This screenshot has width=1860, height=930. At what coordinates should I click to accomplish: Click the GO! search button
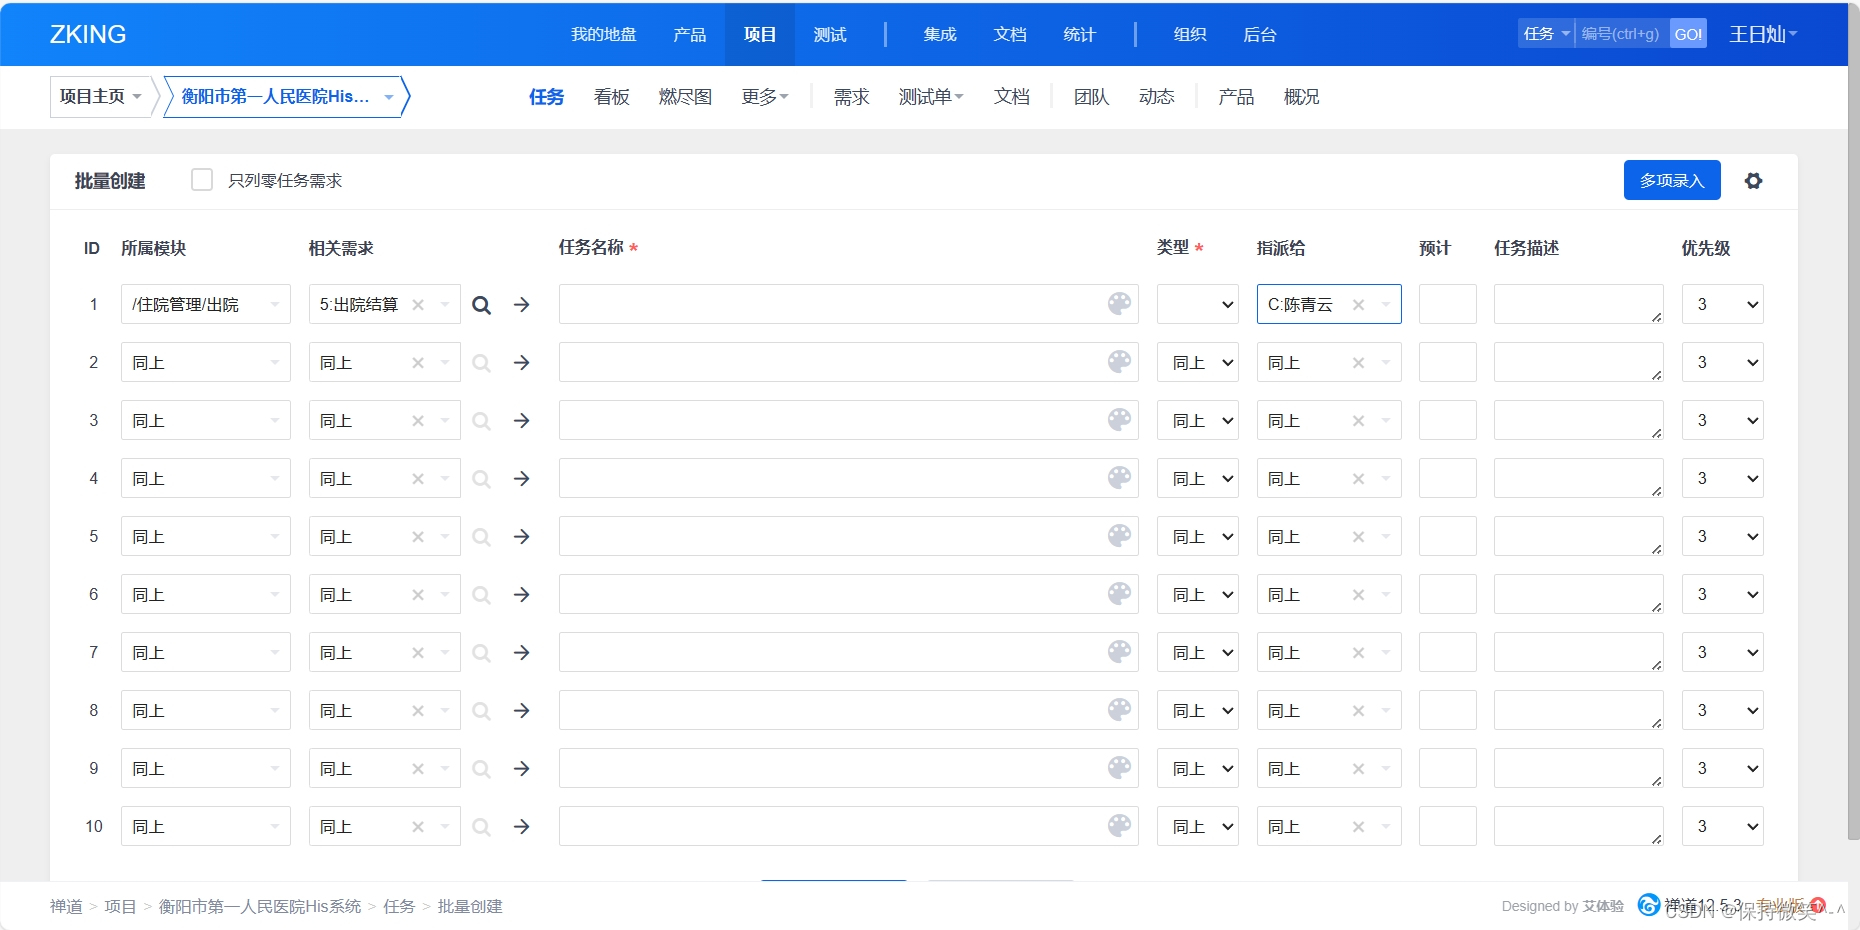pos(1688,34)
